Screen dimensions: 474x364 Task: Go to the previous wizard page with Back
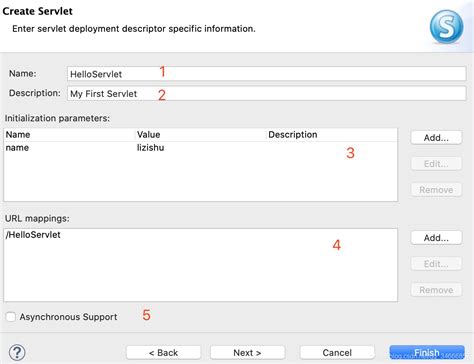tap(163, 352)
